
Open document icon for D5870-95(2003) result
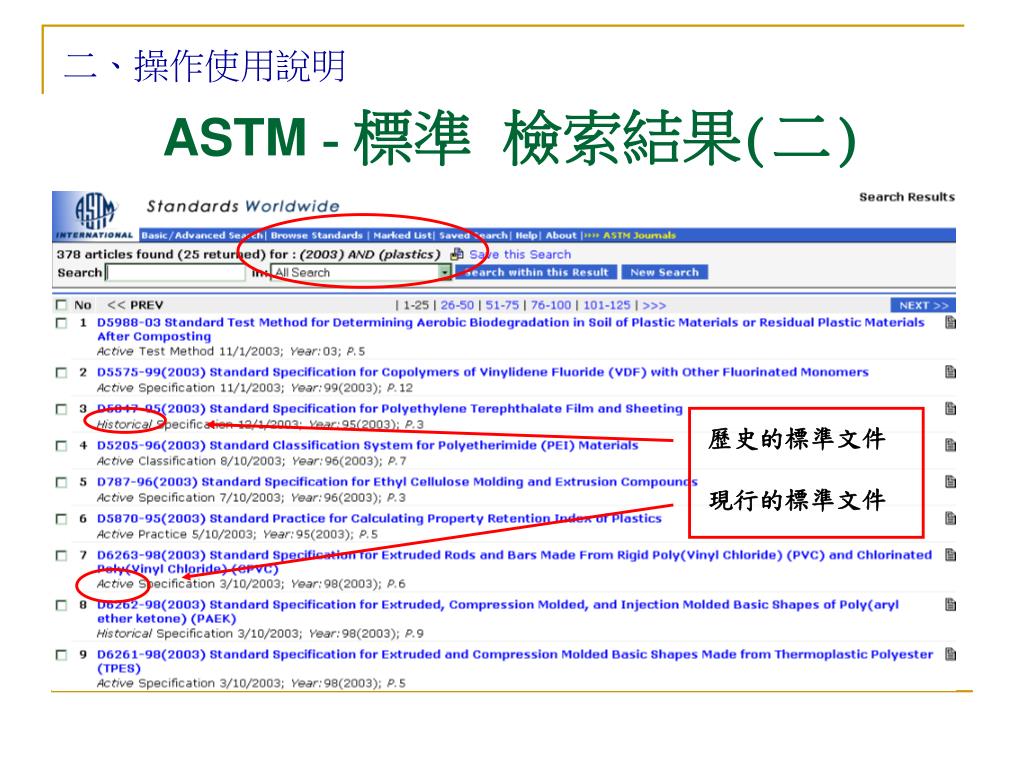coord(950,518)
